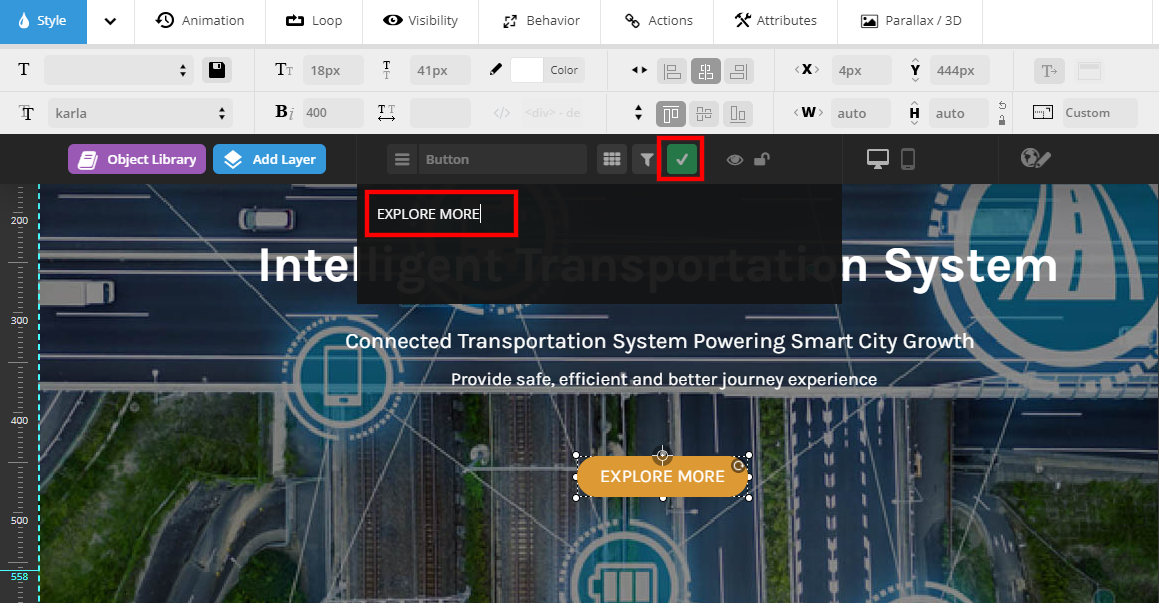Open the Custom size dropdown
The width and height of the screenshot is (1159, 603).
1100,113
